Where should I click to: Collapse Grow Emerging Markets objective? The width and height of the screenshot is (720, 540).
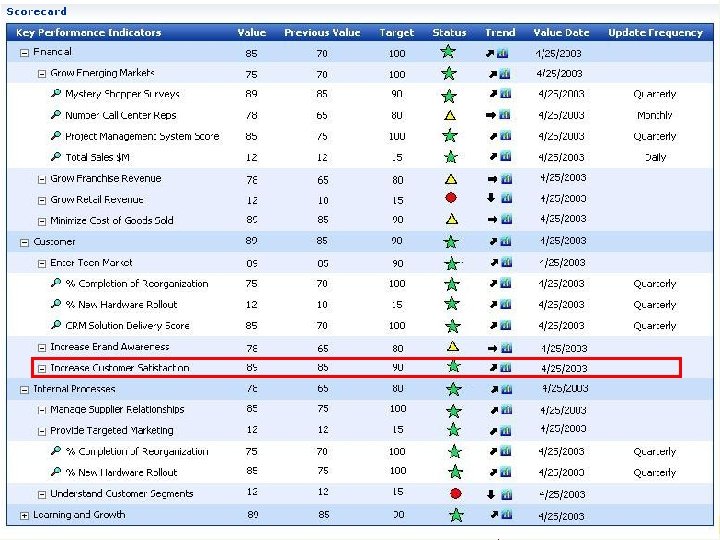pos(42,74)
